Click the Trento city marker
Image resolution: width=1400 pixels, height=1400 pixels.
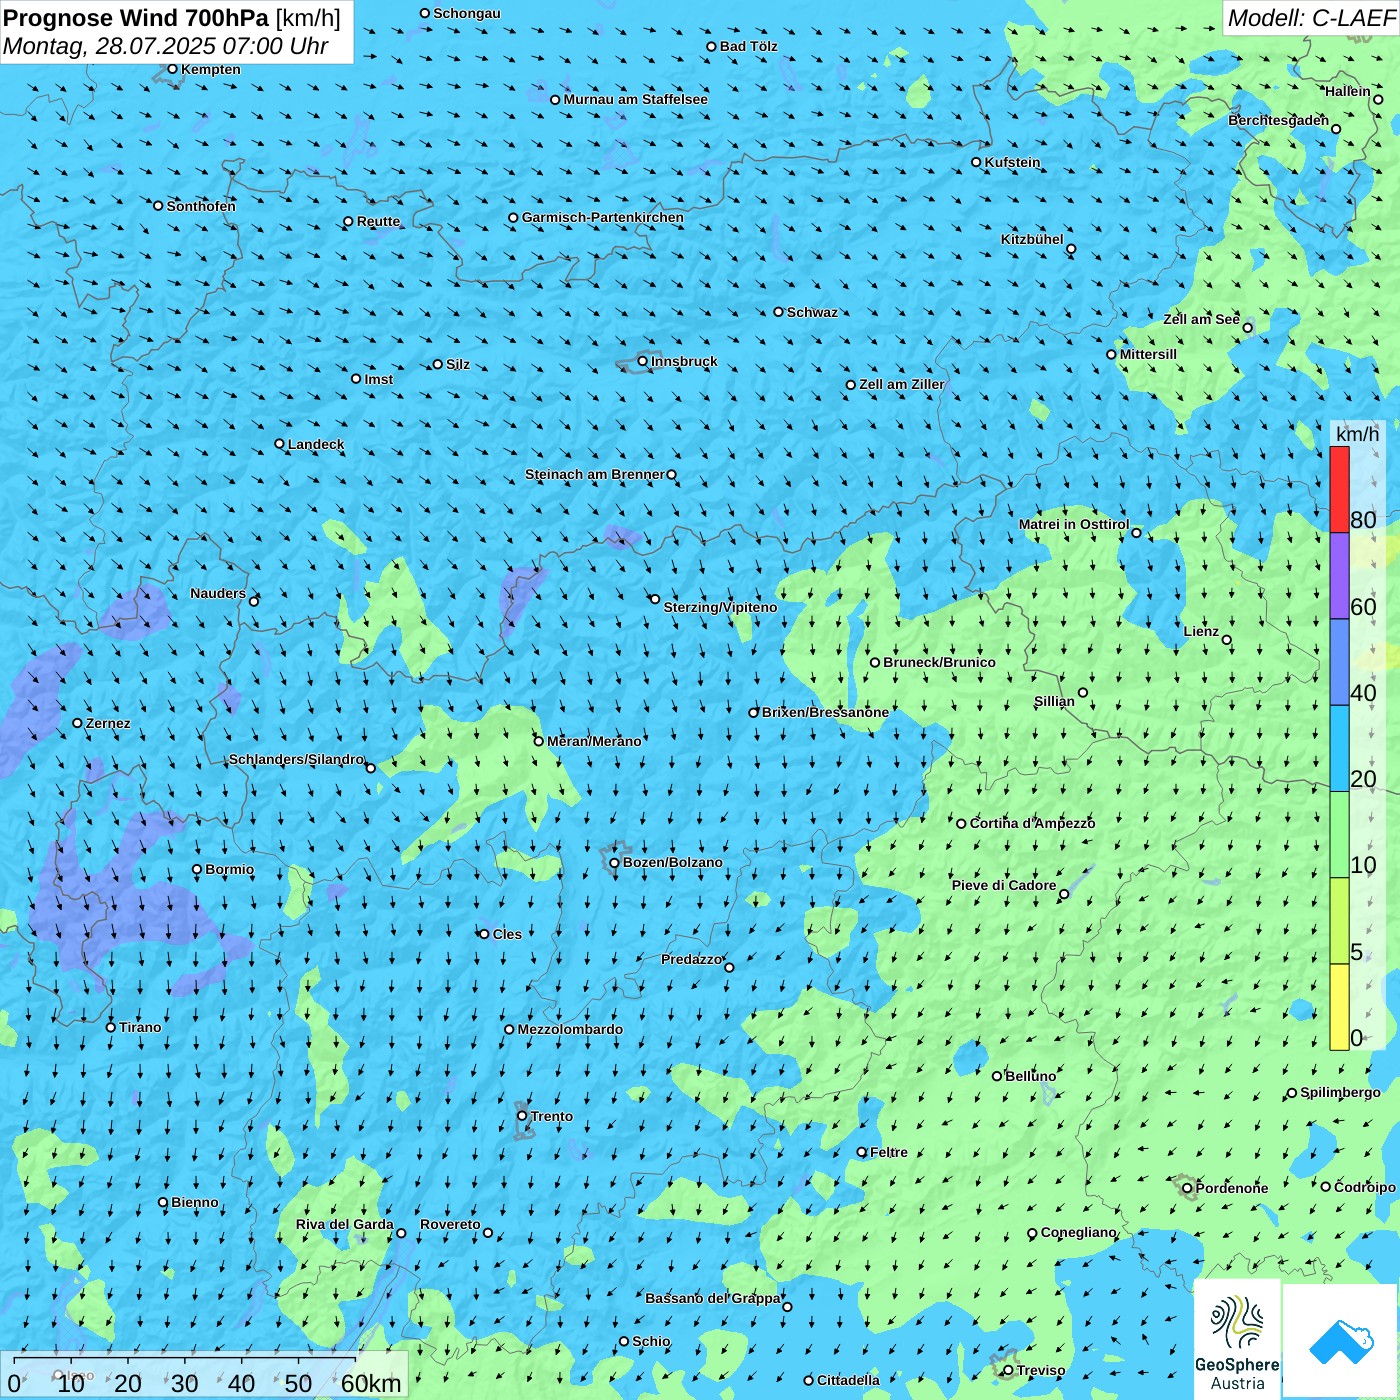(x=522, y=1116)
